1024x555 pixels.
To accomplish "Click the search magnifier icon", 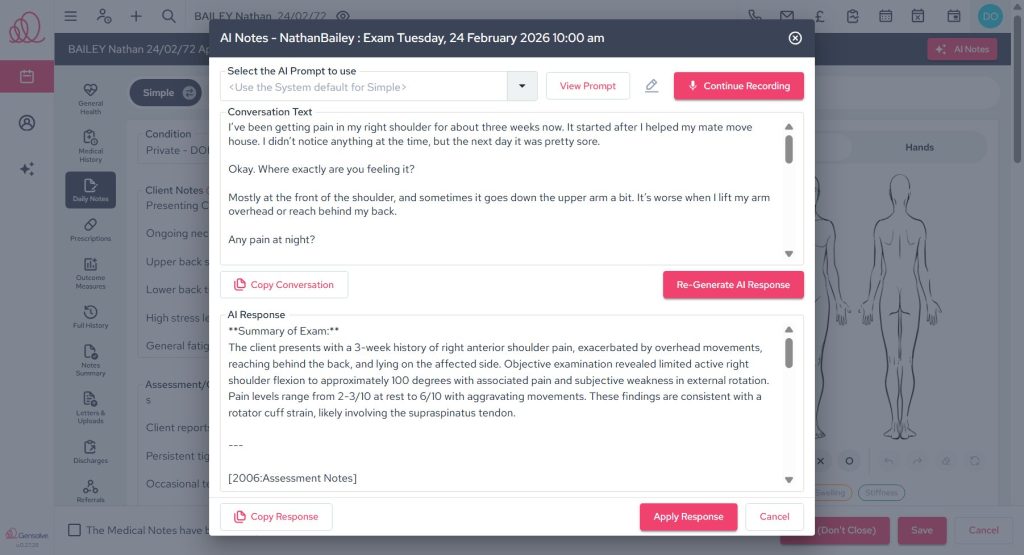I will click(168, 16).
